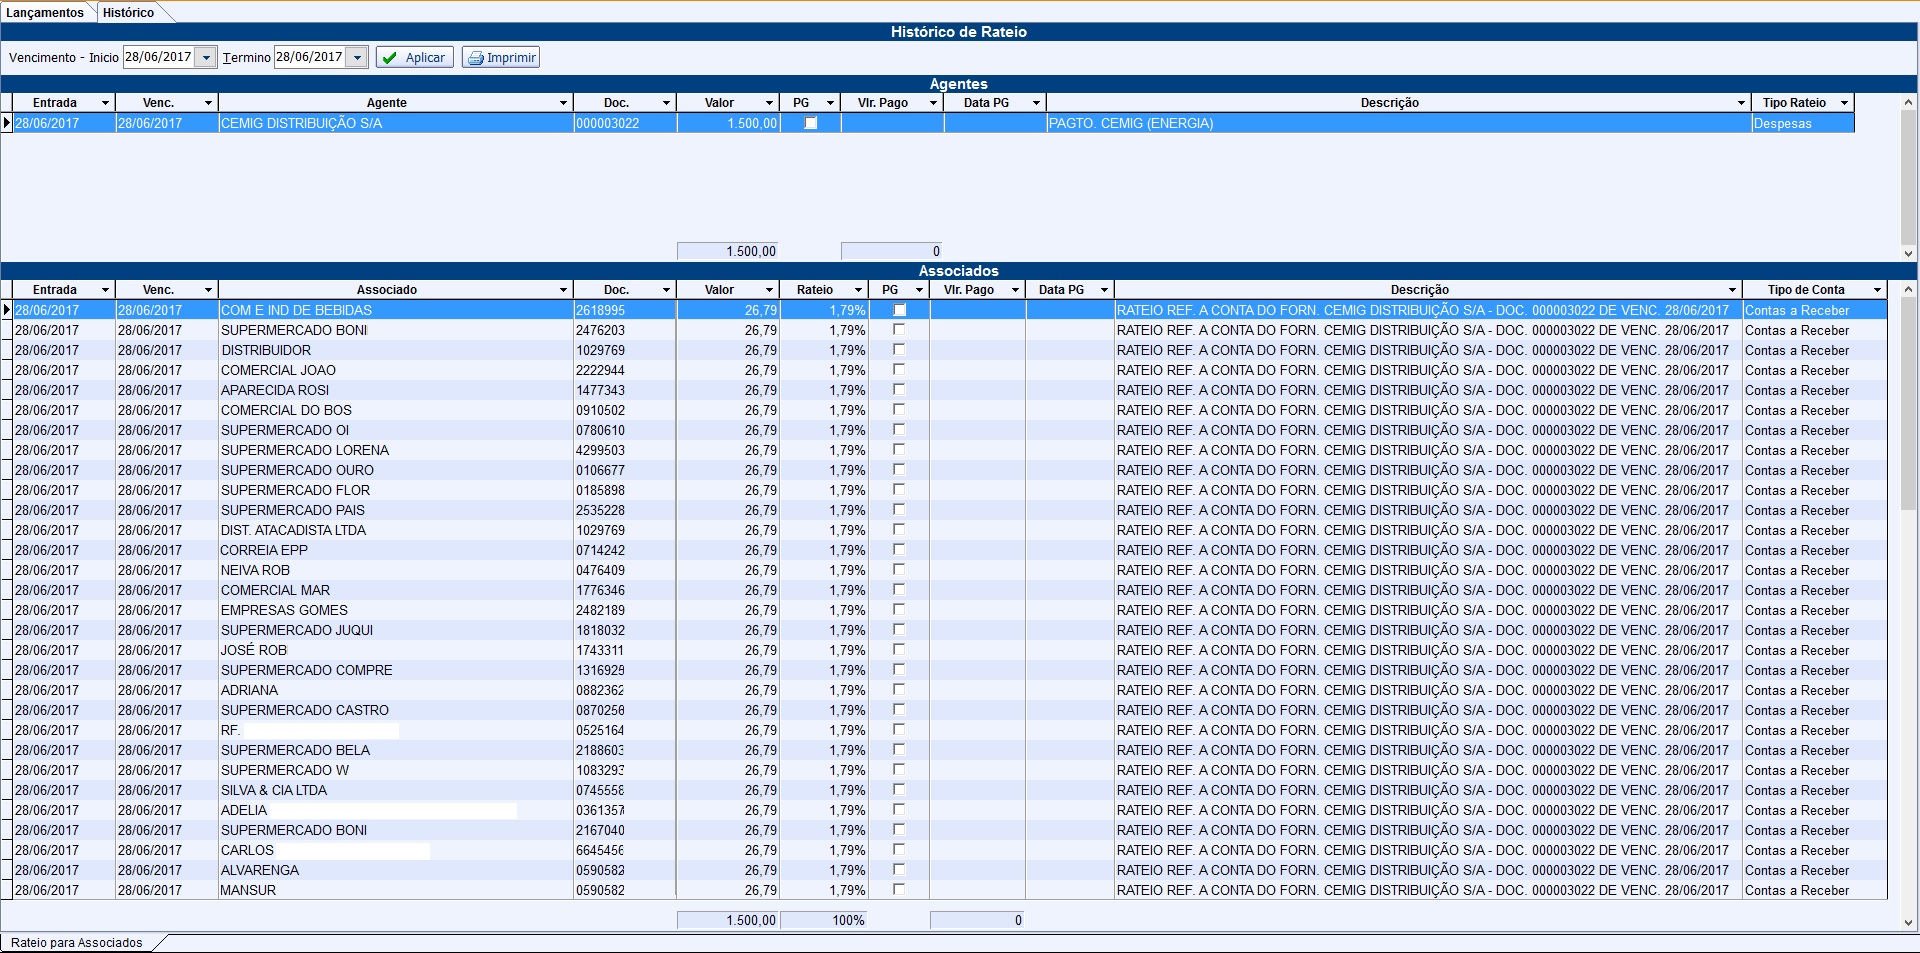1920x953 pixels.
Task: Open Tipo Rateio column filter arrow
Action: pos(1845,103)
